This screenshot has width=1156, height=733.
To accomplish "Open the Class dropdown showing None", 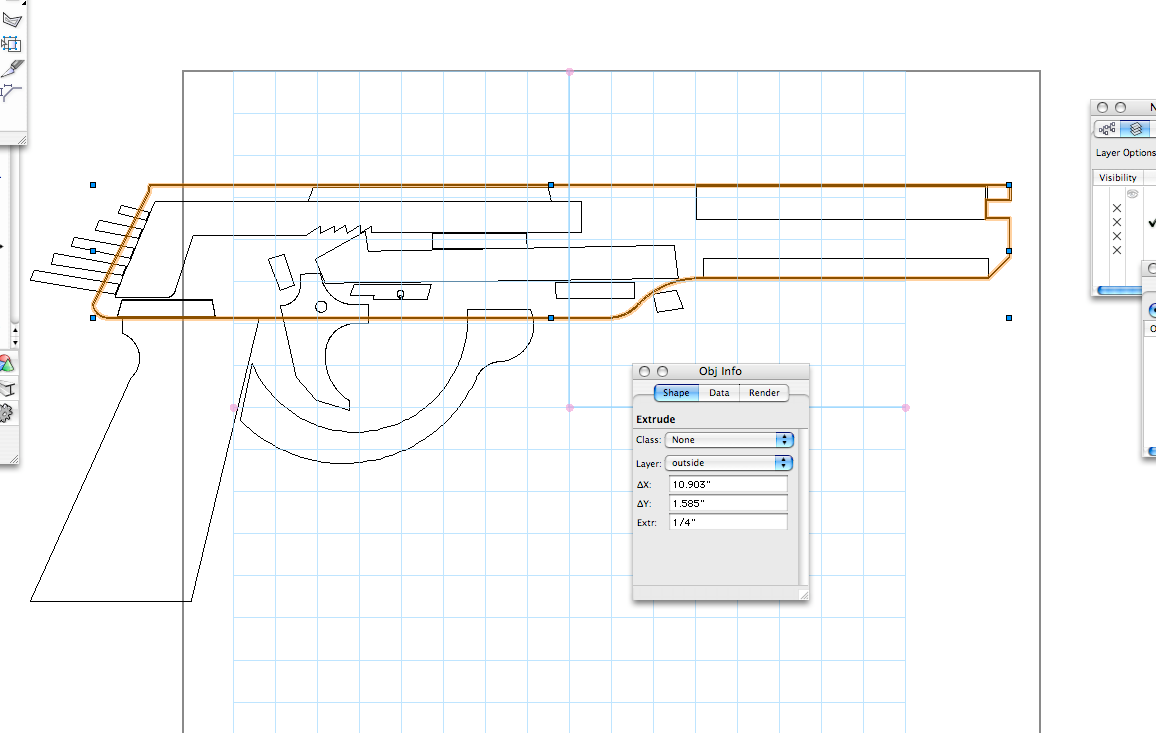I will tap(729, 439).
